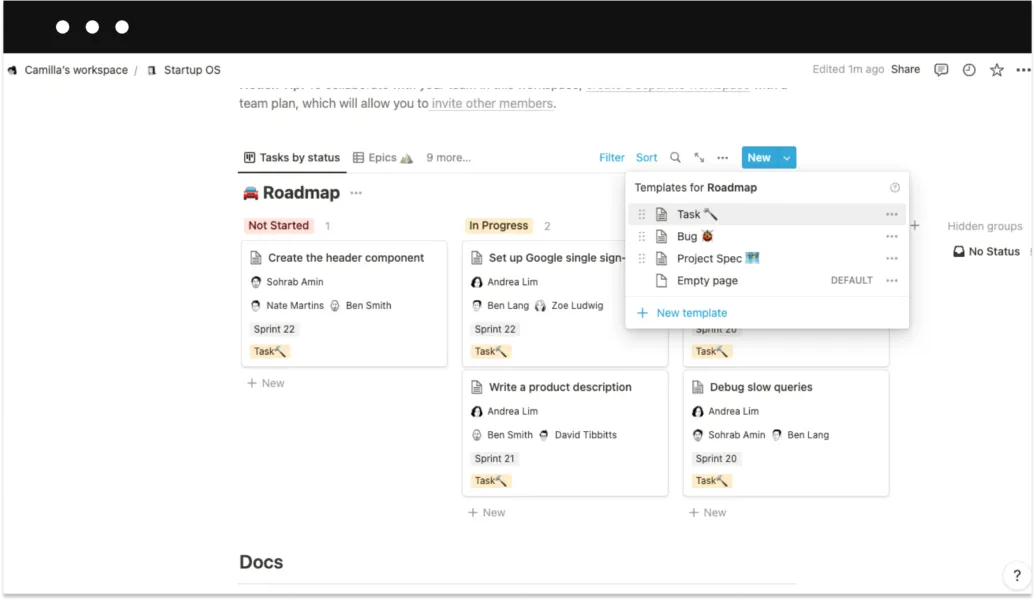Click Sprint 21 tag on product description card
This screenshot has width=1035, height=600.
pyautogui.click(x=494, y=459)
